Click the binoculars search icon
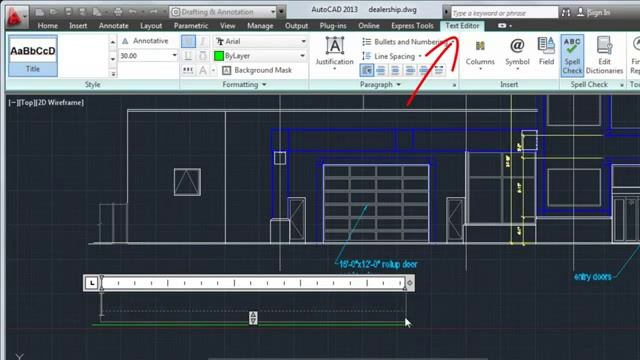640x360 pixels. [566, 13]
